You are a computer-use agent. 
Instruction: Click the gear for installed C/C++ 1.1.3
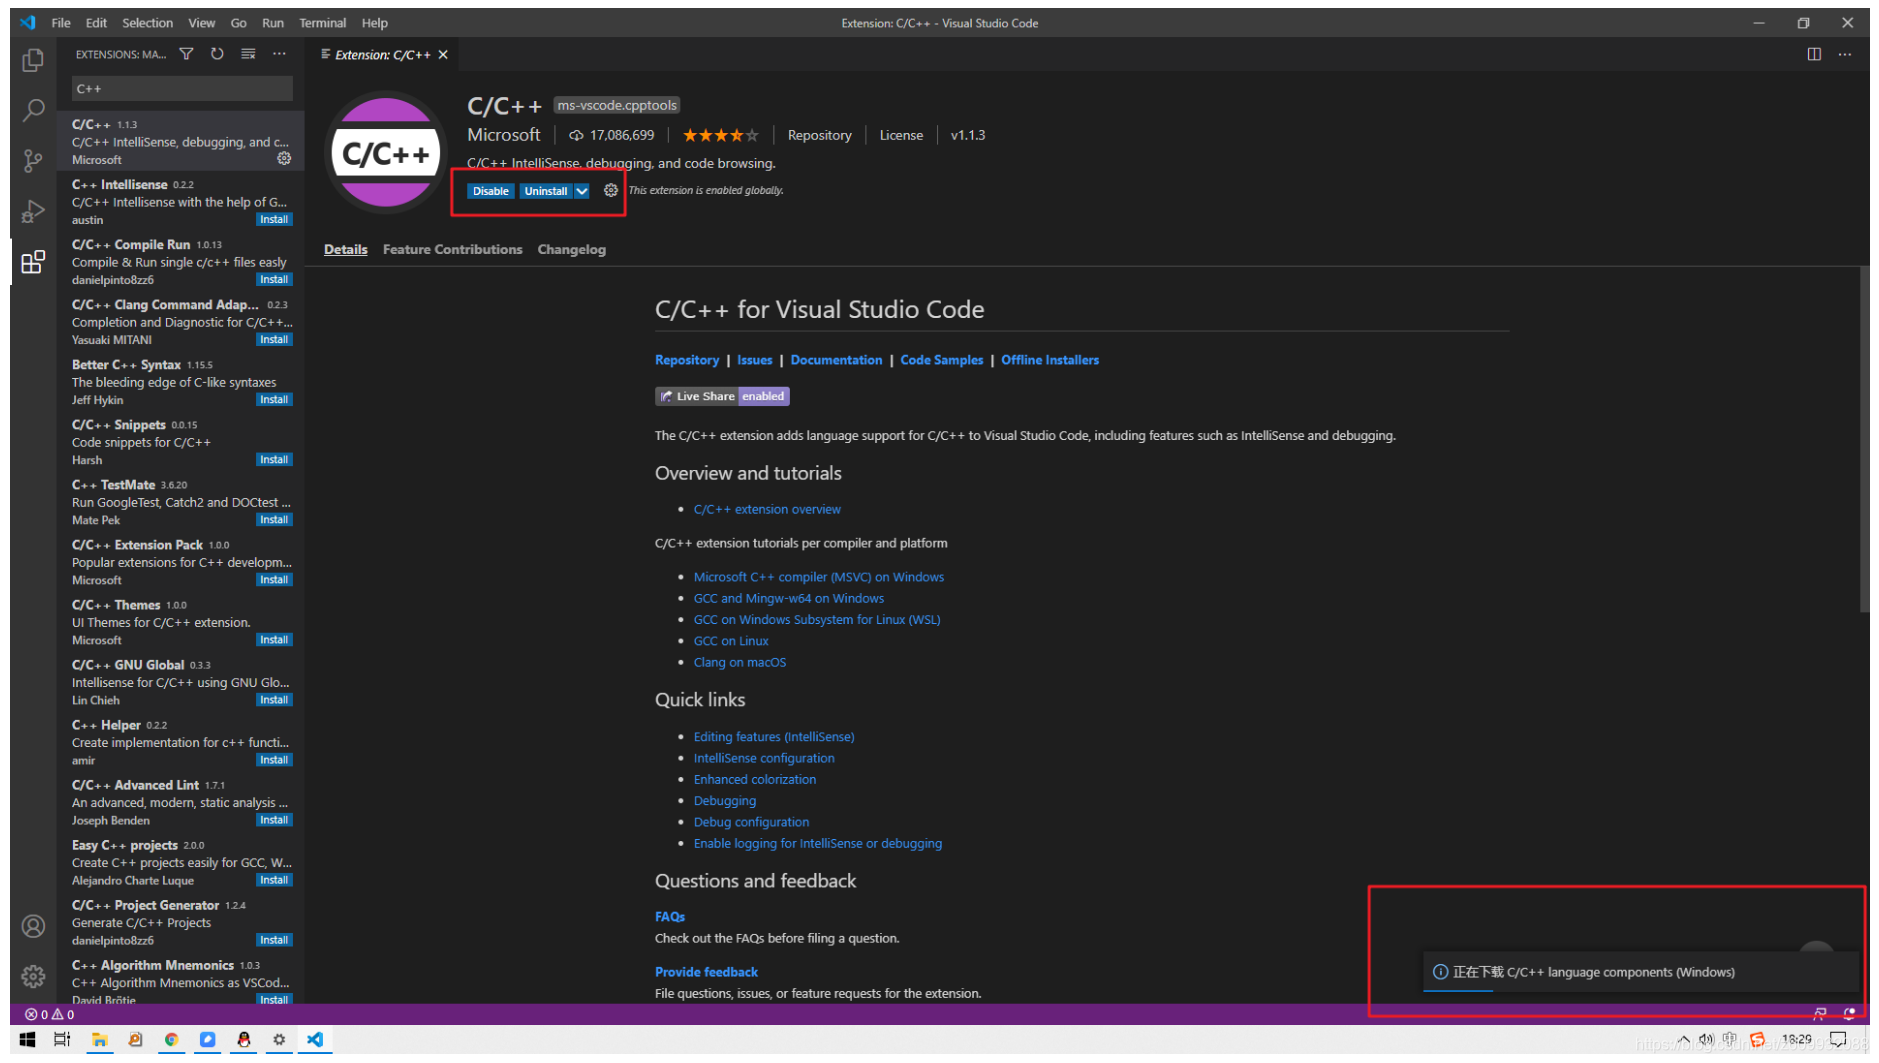284,158
